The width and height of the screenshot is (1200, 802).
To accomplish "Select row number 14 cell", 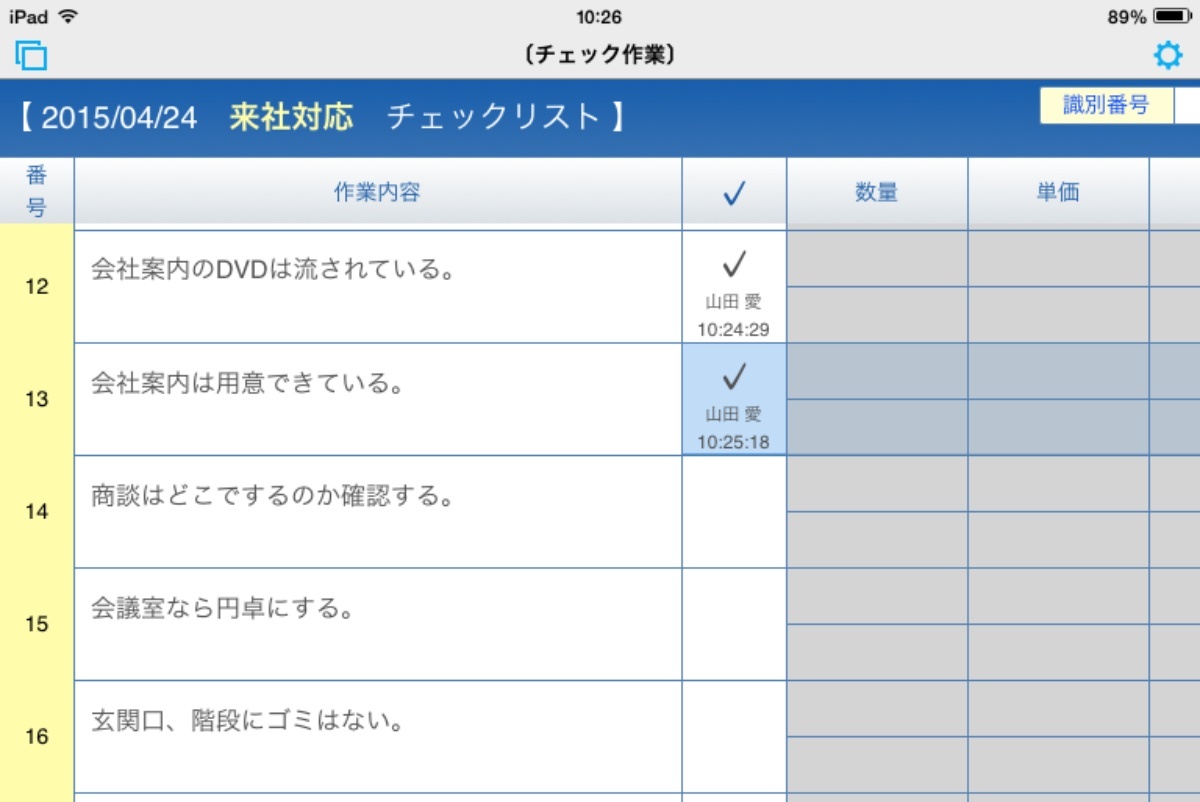I will (x=36, y=512).
